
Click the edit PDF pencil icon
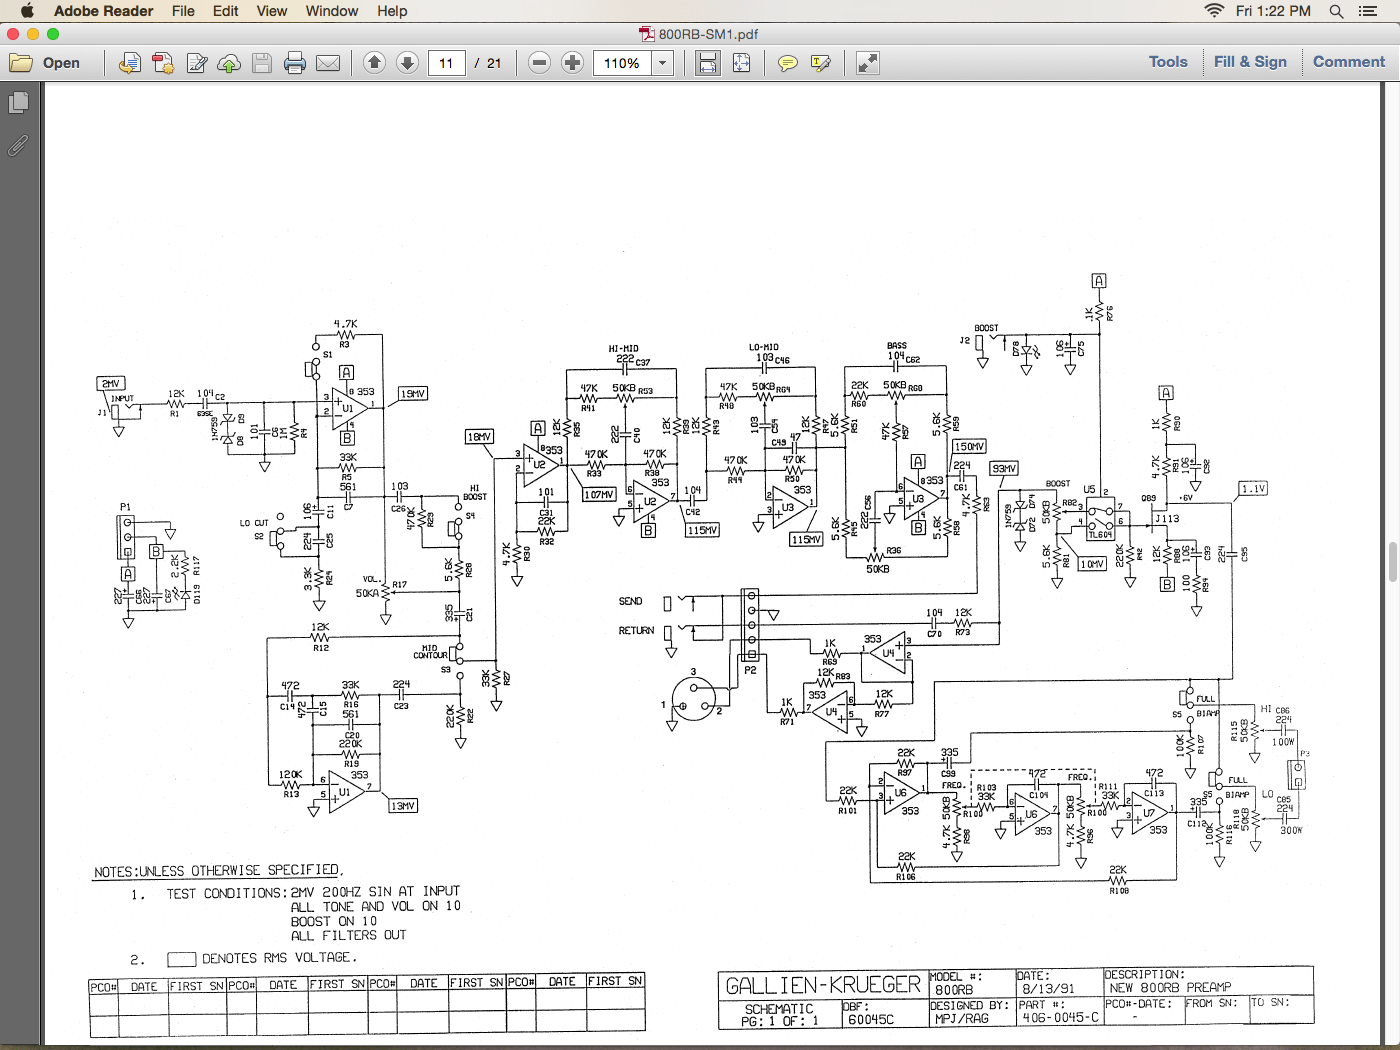[x=197, y=63]
